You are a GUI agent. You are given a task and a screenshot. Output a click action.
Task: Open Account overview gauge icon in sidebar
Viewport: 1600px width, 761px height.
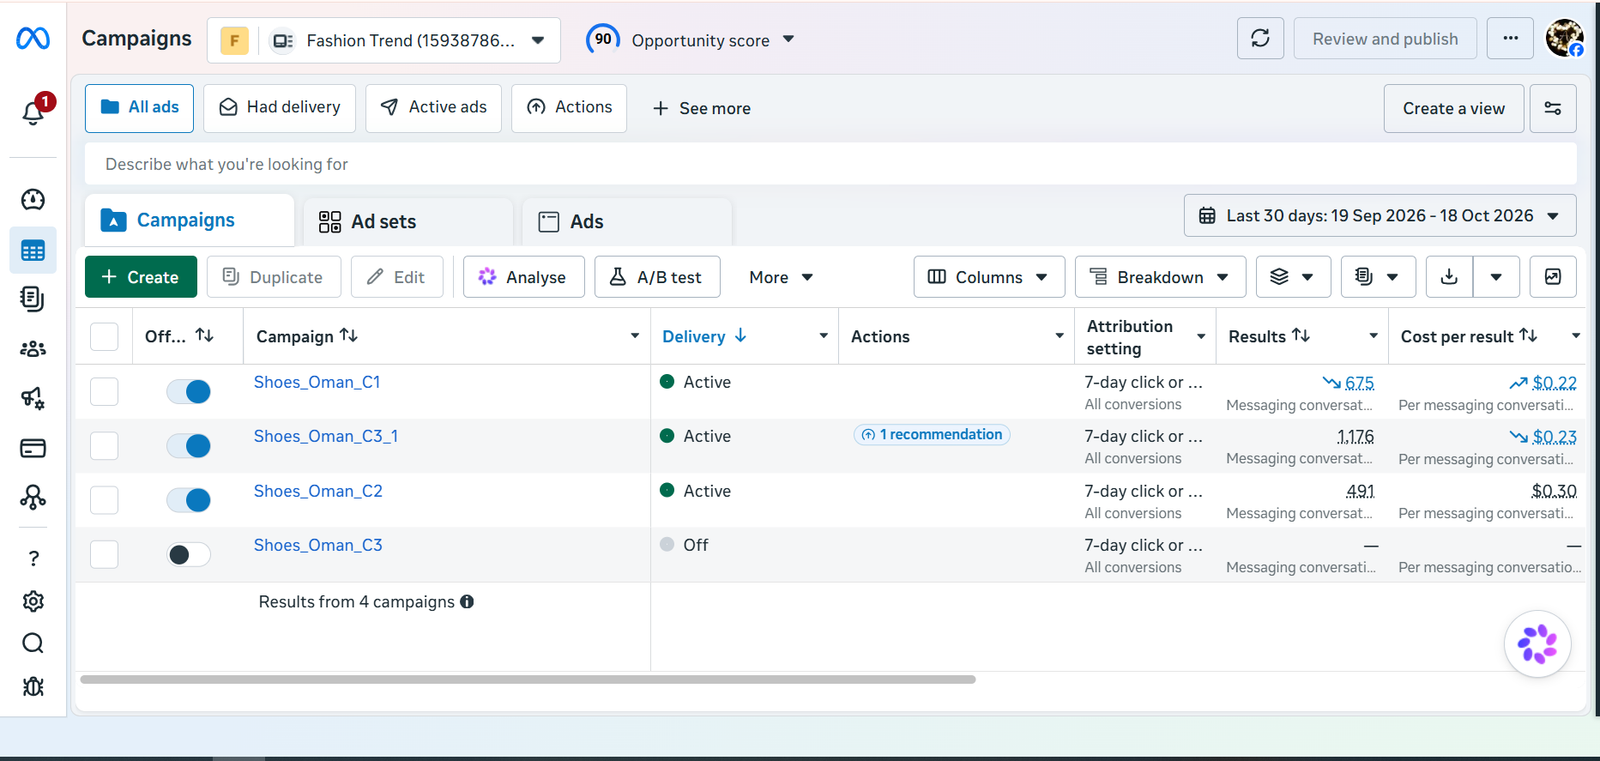(33, 200)
